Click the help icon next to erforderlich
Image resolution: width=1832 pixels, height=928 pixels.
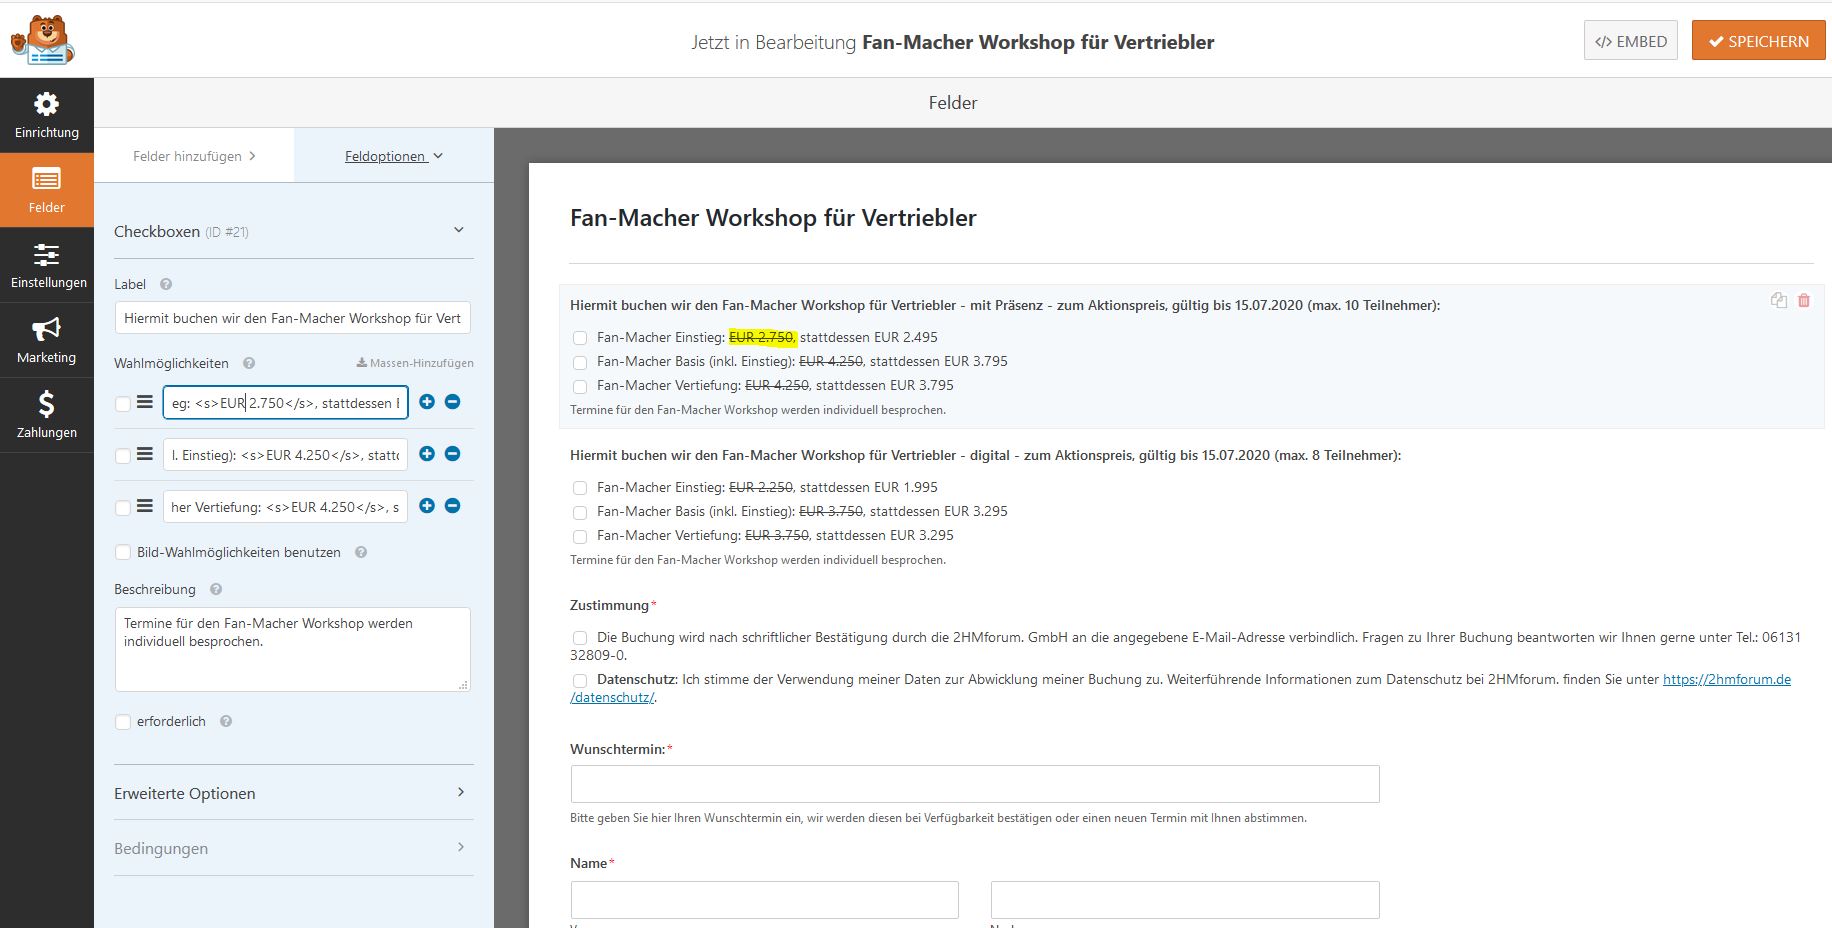pyautogui.click(x=226, y=721)
